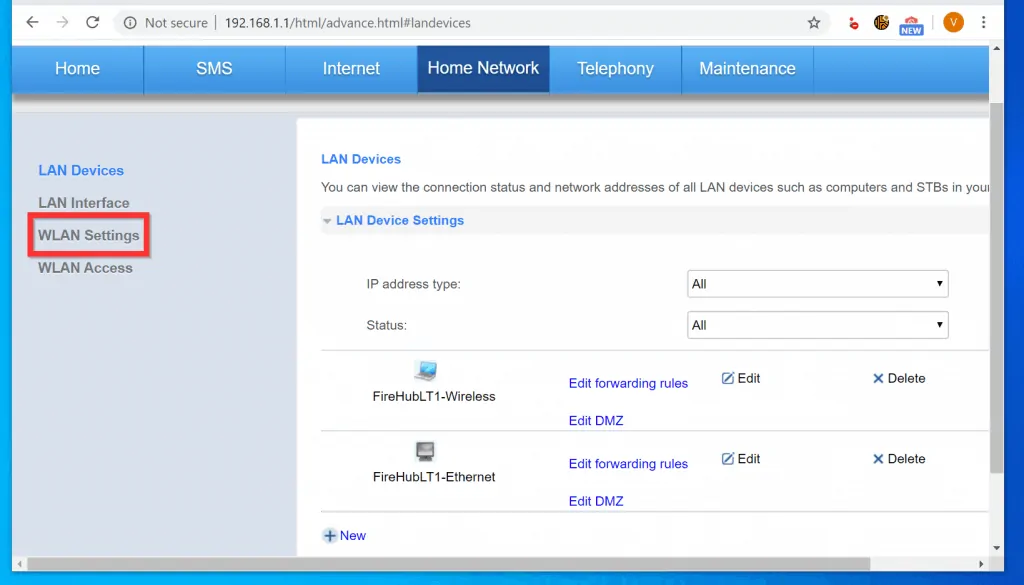
Task: Click the browser back arrow
Action: coord(32,22)
